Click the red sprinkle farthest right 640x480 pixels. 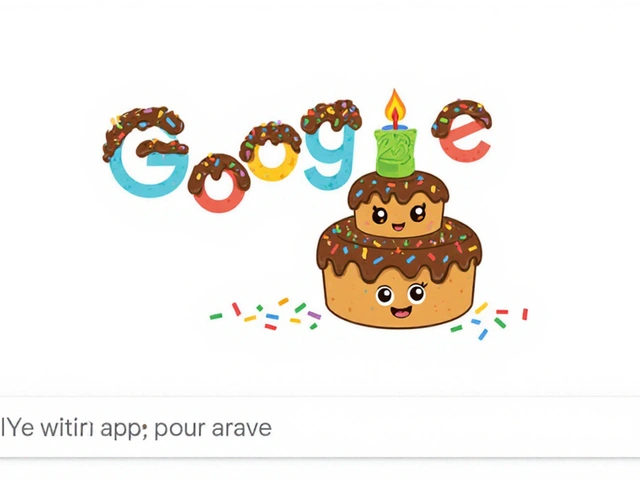(525, 314)
